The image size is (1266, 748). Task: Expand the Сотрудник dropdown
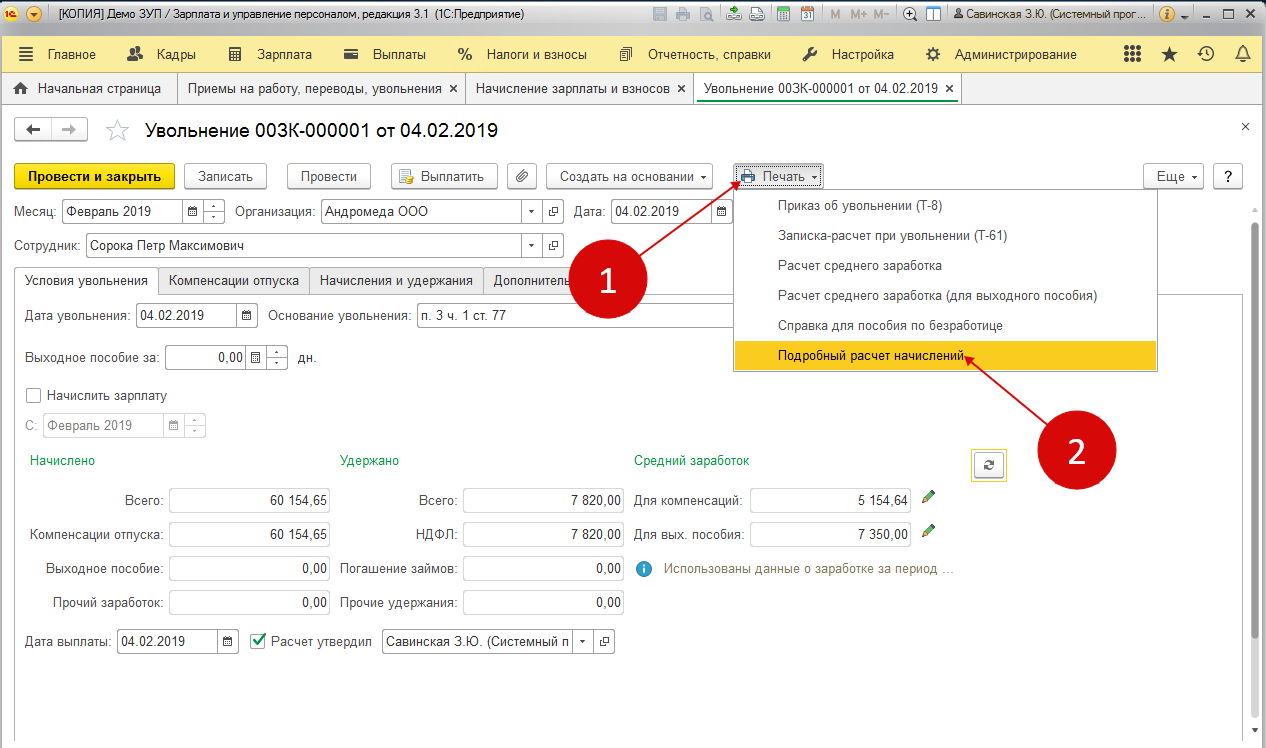point(531,245)
